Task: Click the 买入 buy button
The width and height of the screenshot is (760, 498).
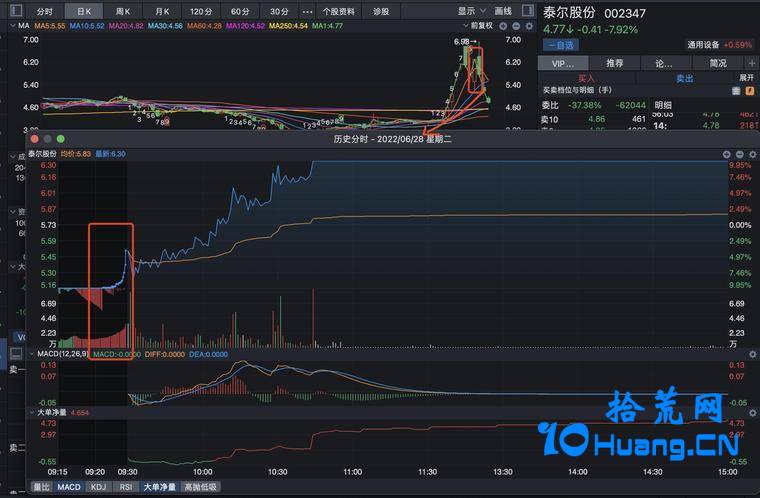Action: point(586,79)
